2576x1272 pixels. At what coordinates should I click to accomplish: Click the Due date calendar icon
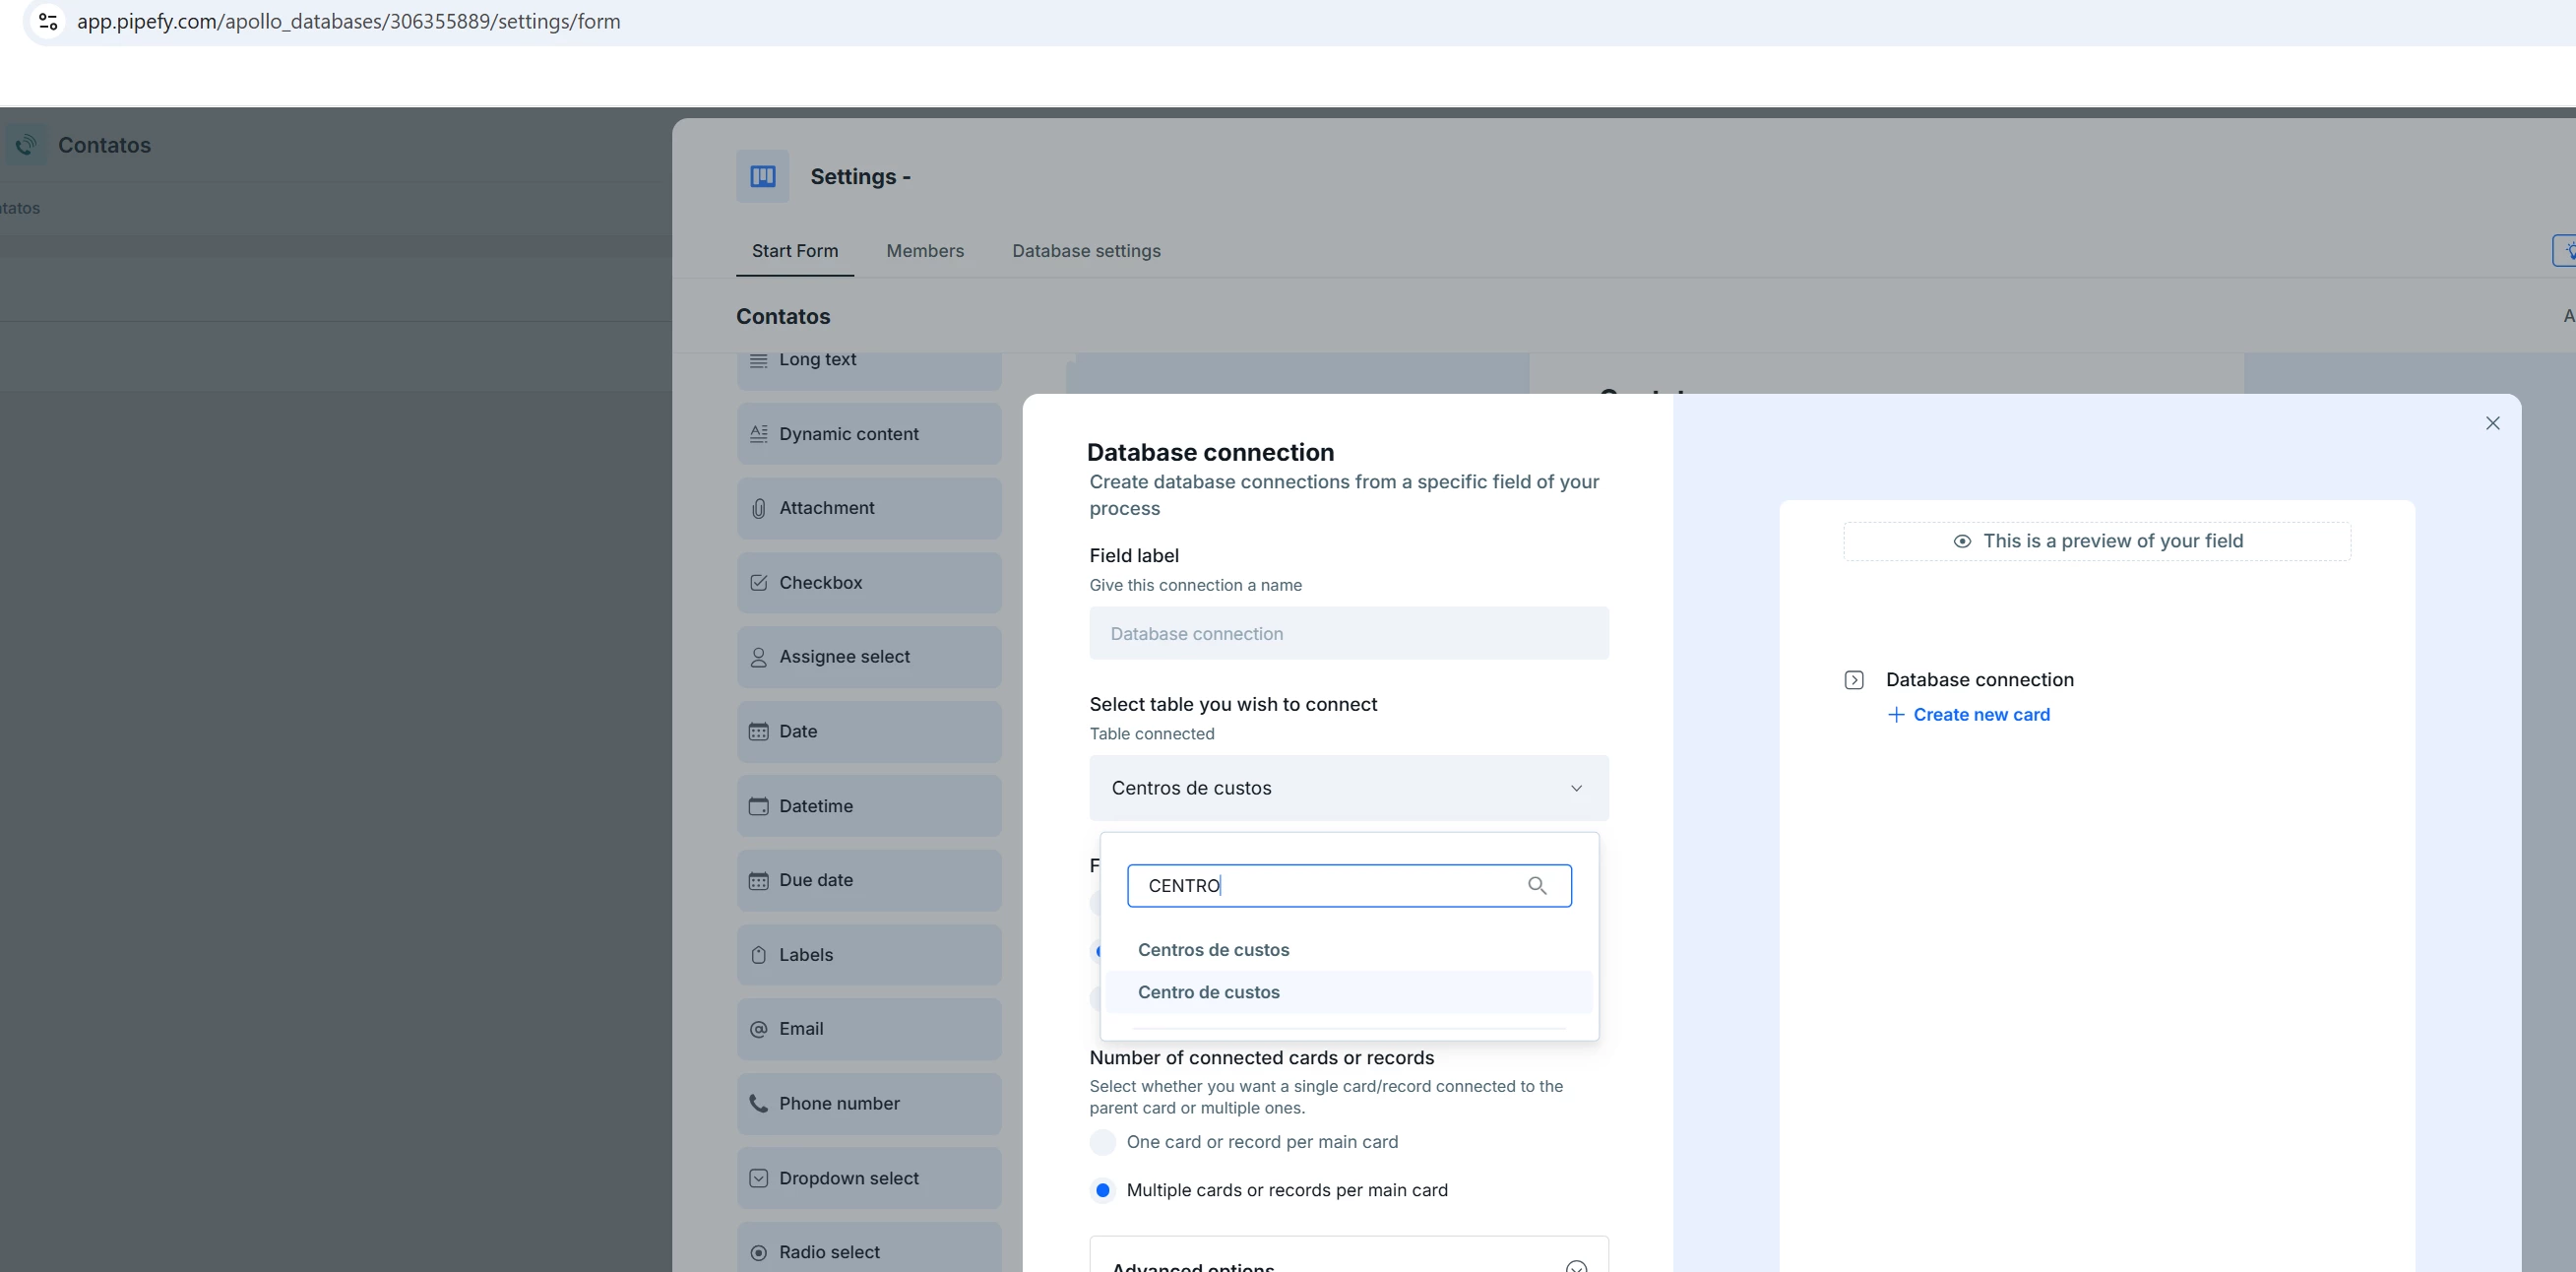pyautogui.click(x=758, y=880)
